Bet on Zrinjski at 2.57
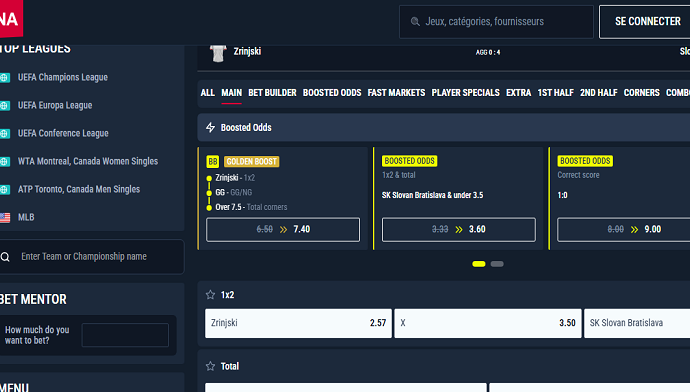Image resolution: width=690 pixels, height=392 pixels. 298,323
